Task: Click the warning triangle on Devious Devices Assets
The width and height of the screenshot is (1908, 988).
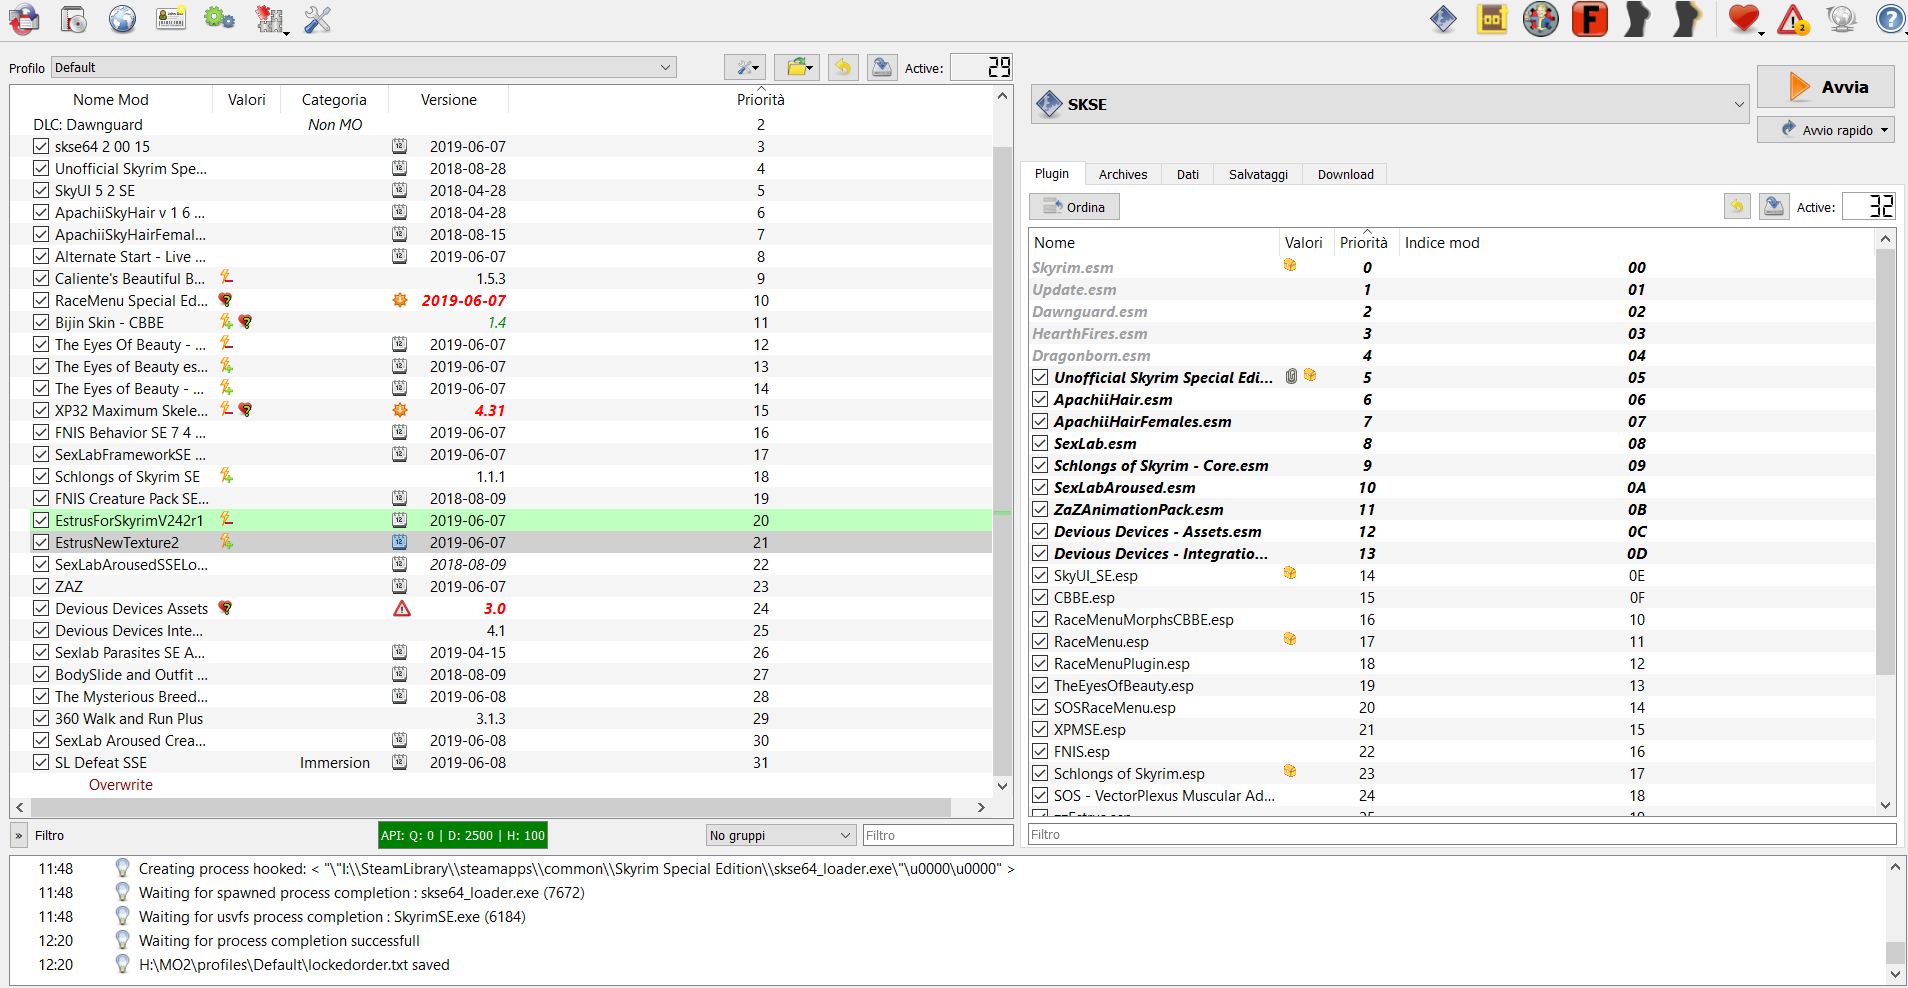Action: click(x=402, y=608)
